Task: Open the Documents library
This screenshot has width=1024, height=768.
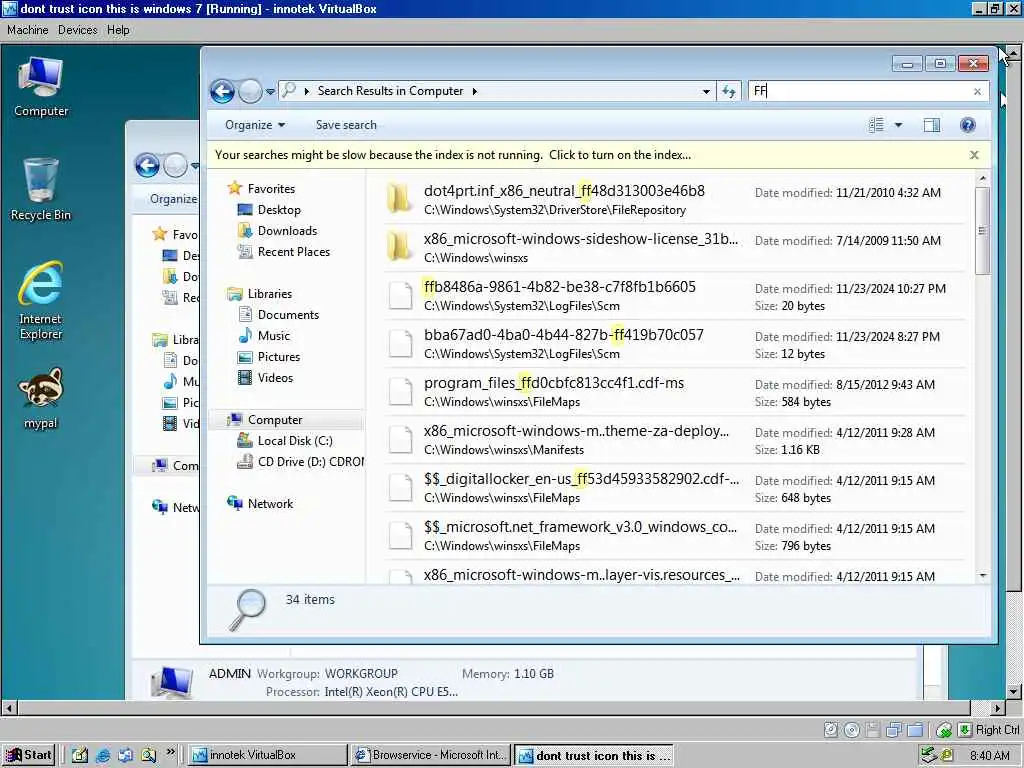Action: point(288,315)
